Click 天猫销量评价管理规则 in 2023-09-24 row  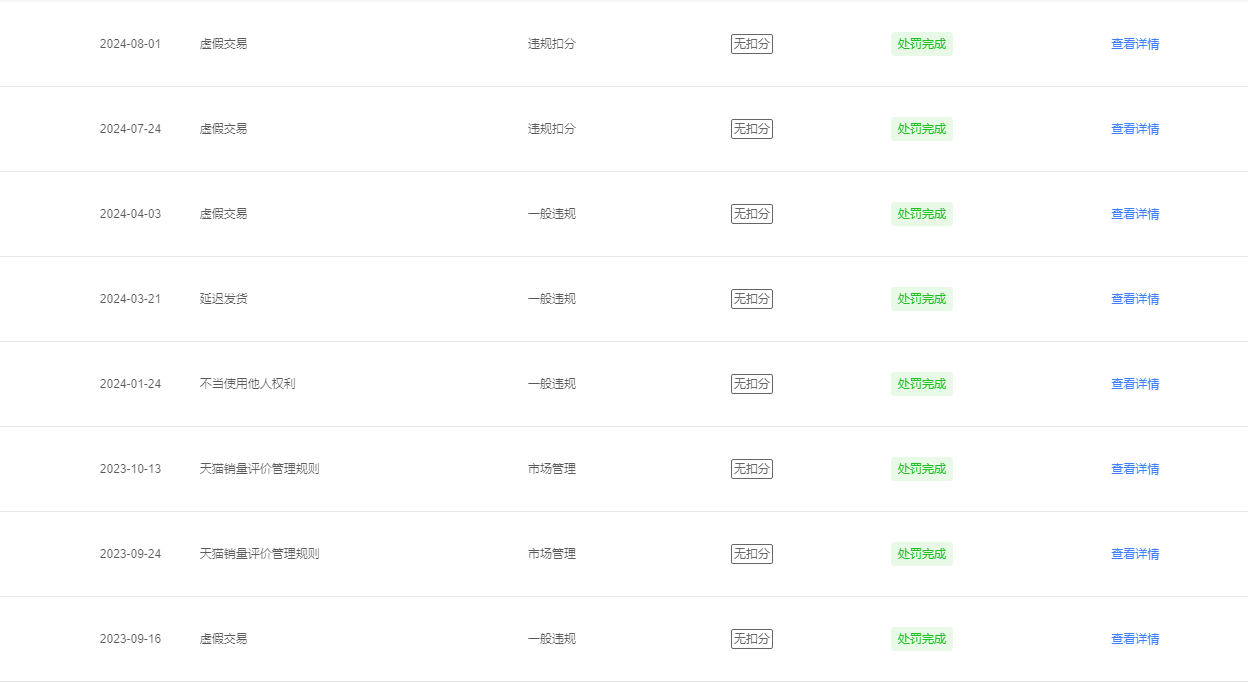pyautogui.click(x=260, y=554)
